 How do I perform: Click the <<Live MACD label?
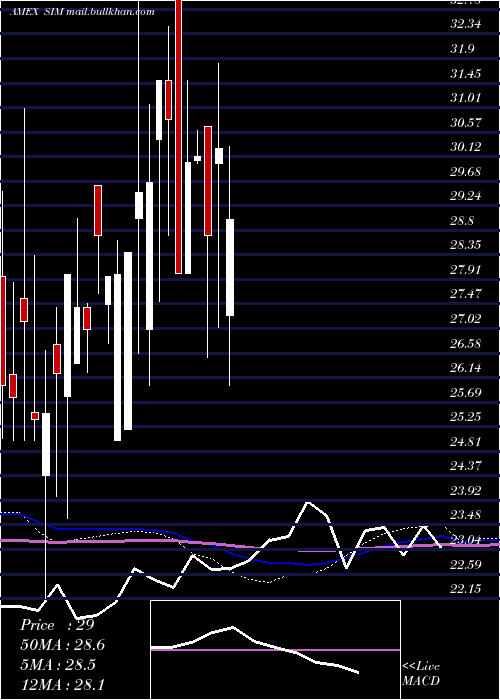[421, 674]
